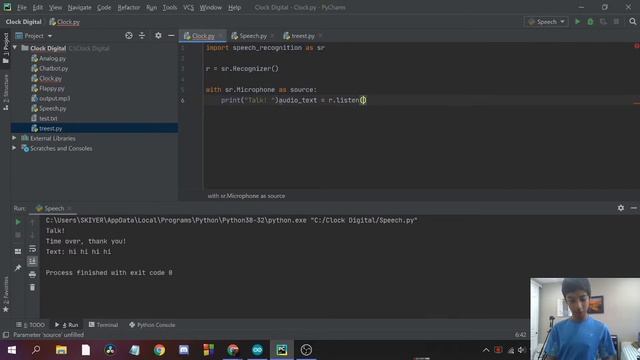The height and width of the screenshot is (360, 640).
Task: Open the Navigate menu
Action: 80,7
